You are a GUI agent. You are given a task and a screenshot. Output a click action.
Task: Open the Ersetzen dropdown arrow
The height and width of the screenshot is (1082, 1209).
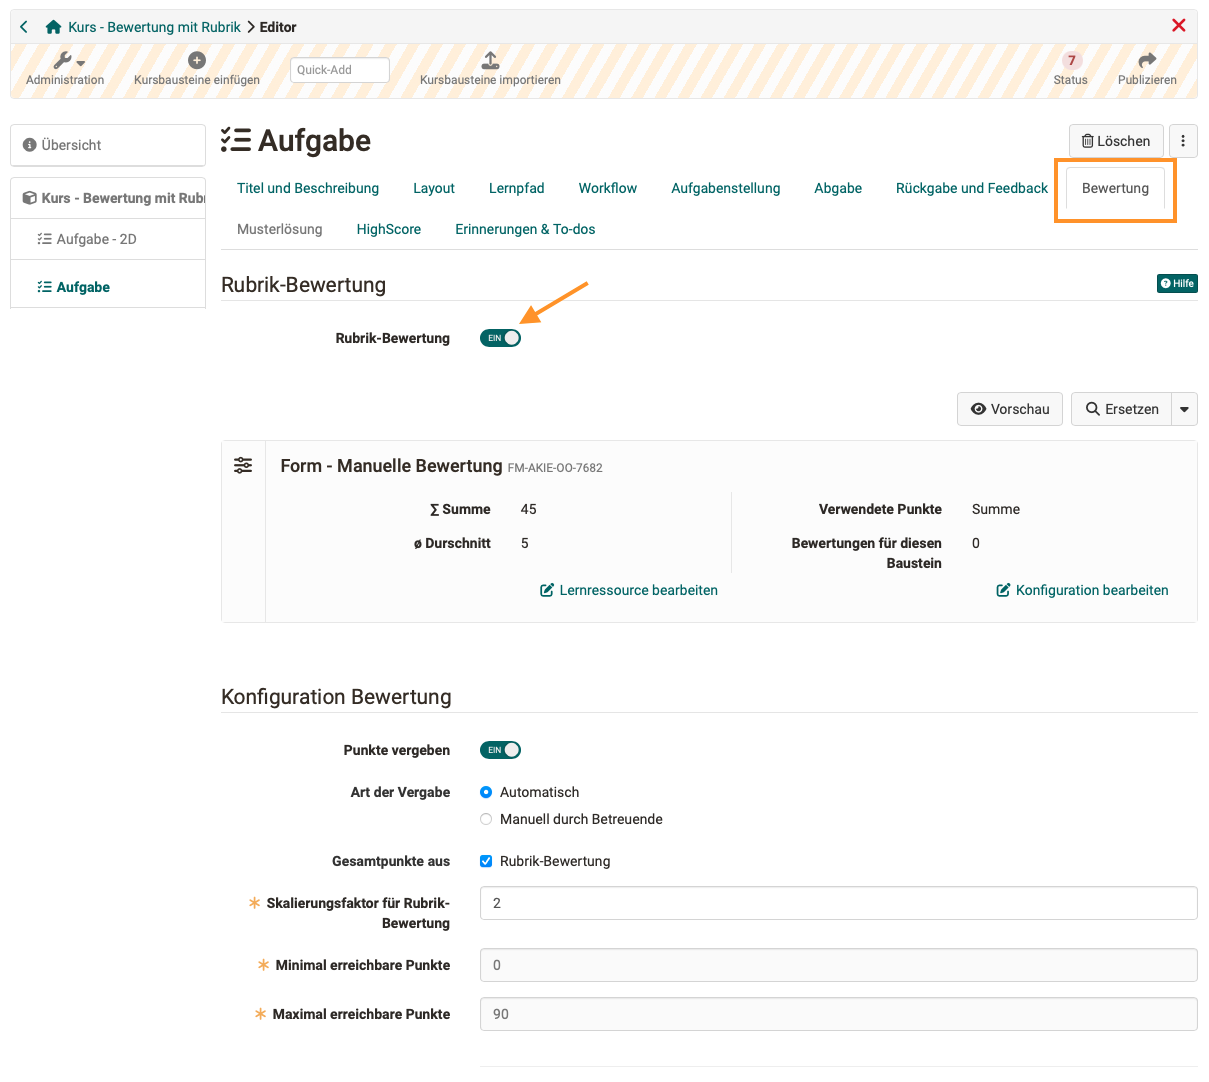[x=1185, y=408]
